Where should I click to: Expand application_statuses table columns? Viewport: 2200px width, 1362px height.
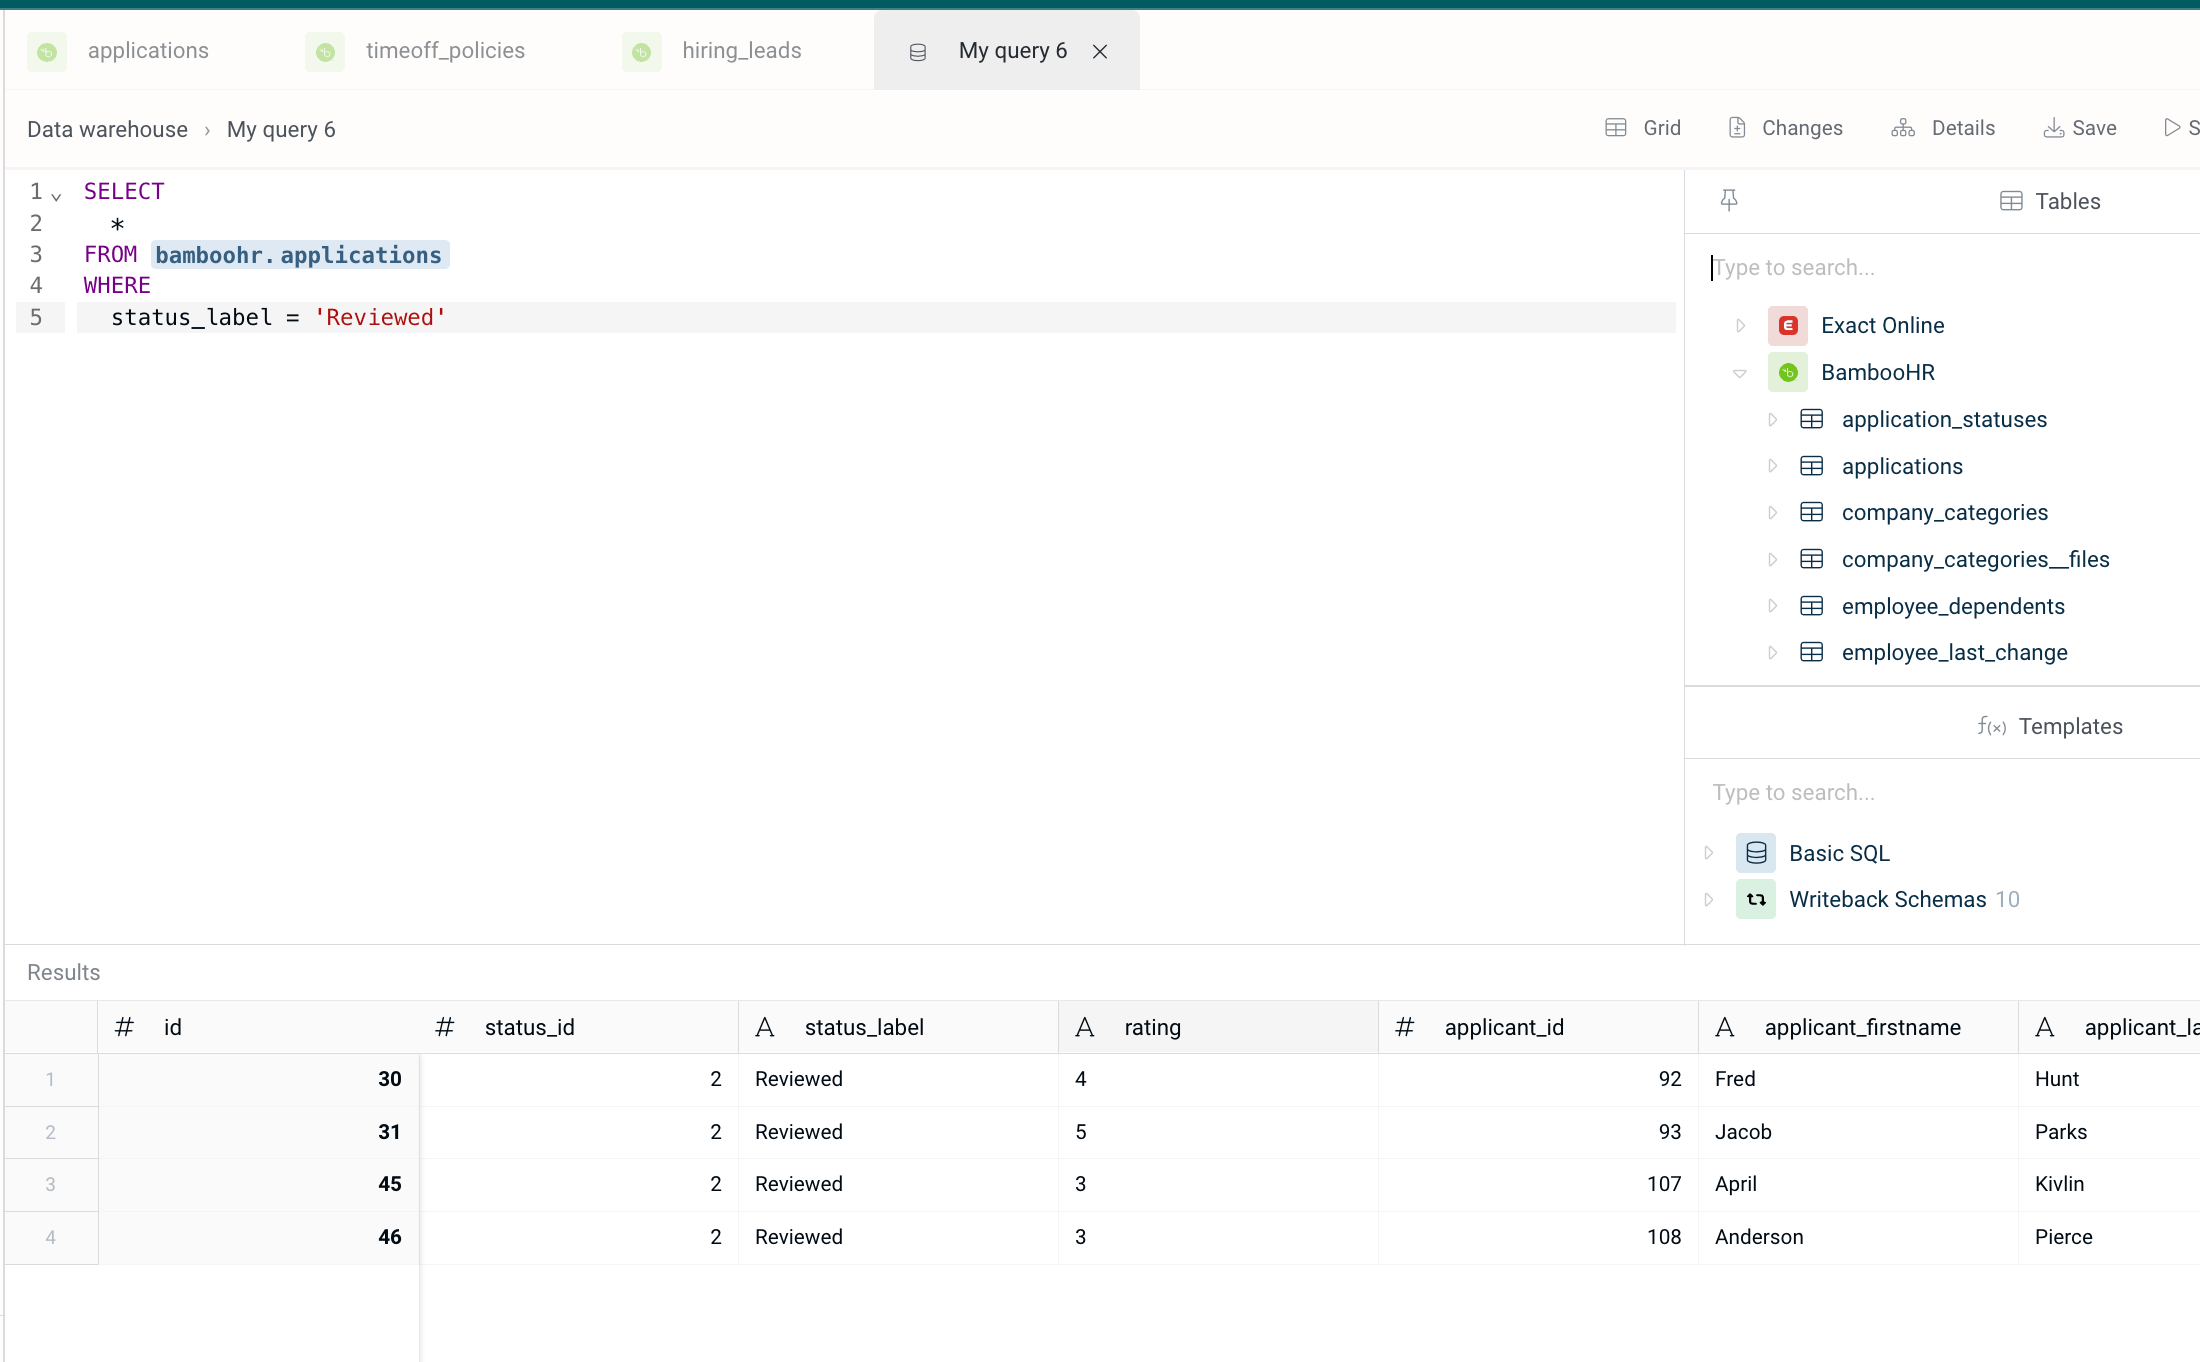pos(1772,420)
